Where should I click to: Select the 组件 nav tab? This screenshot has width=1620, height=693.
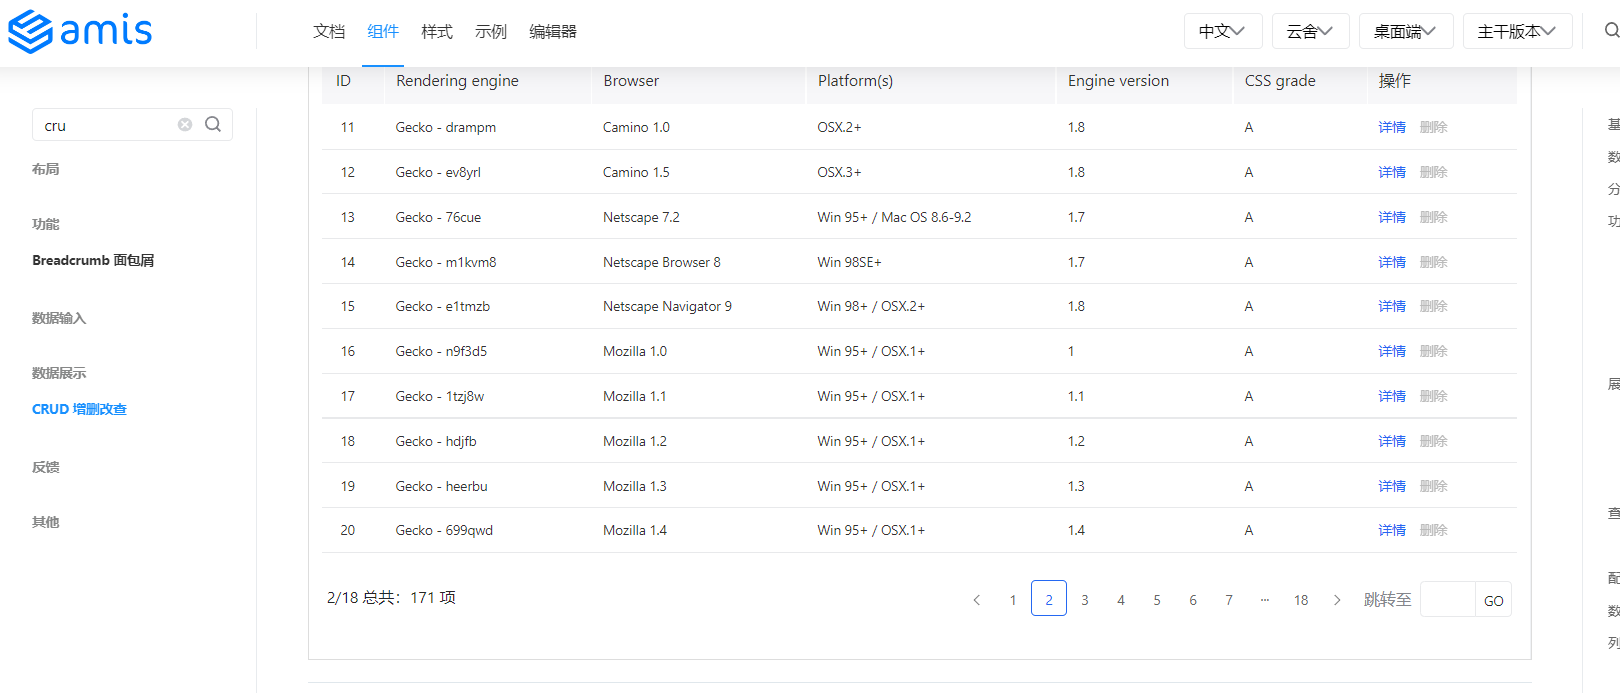pos(383,32)
